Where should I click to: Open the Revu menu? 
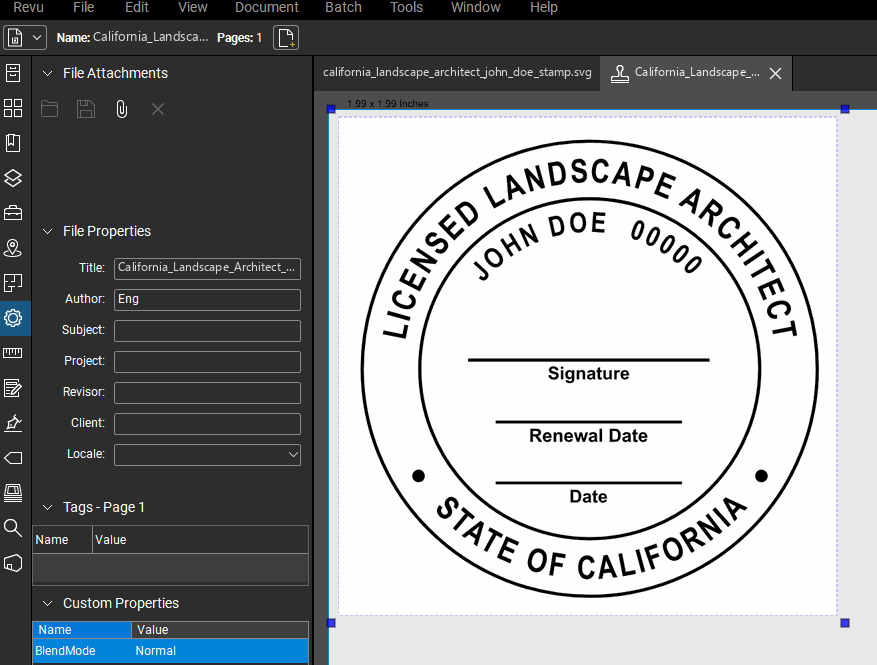click(x=28, y=7)
